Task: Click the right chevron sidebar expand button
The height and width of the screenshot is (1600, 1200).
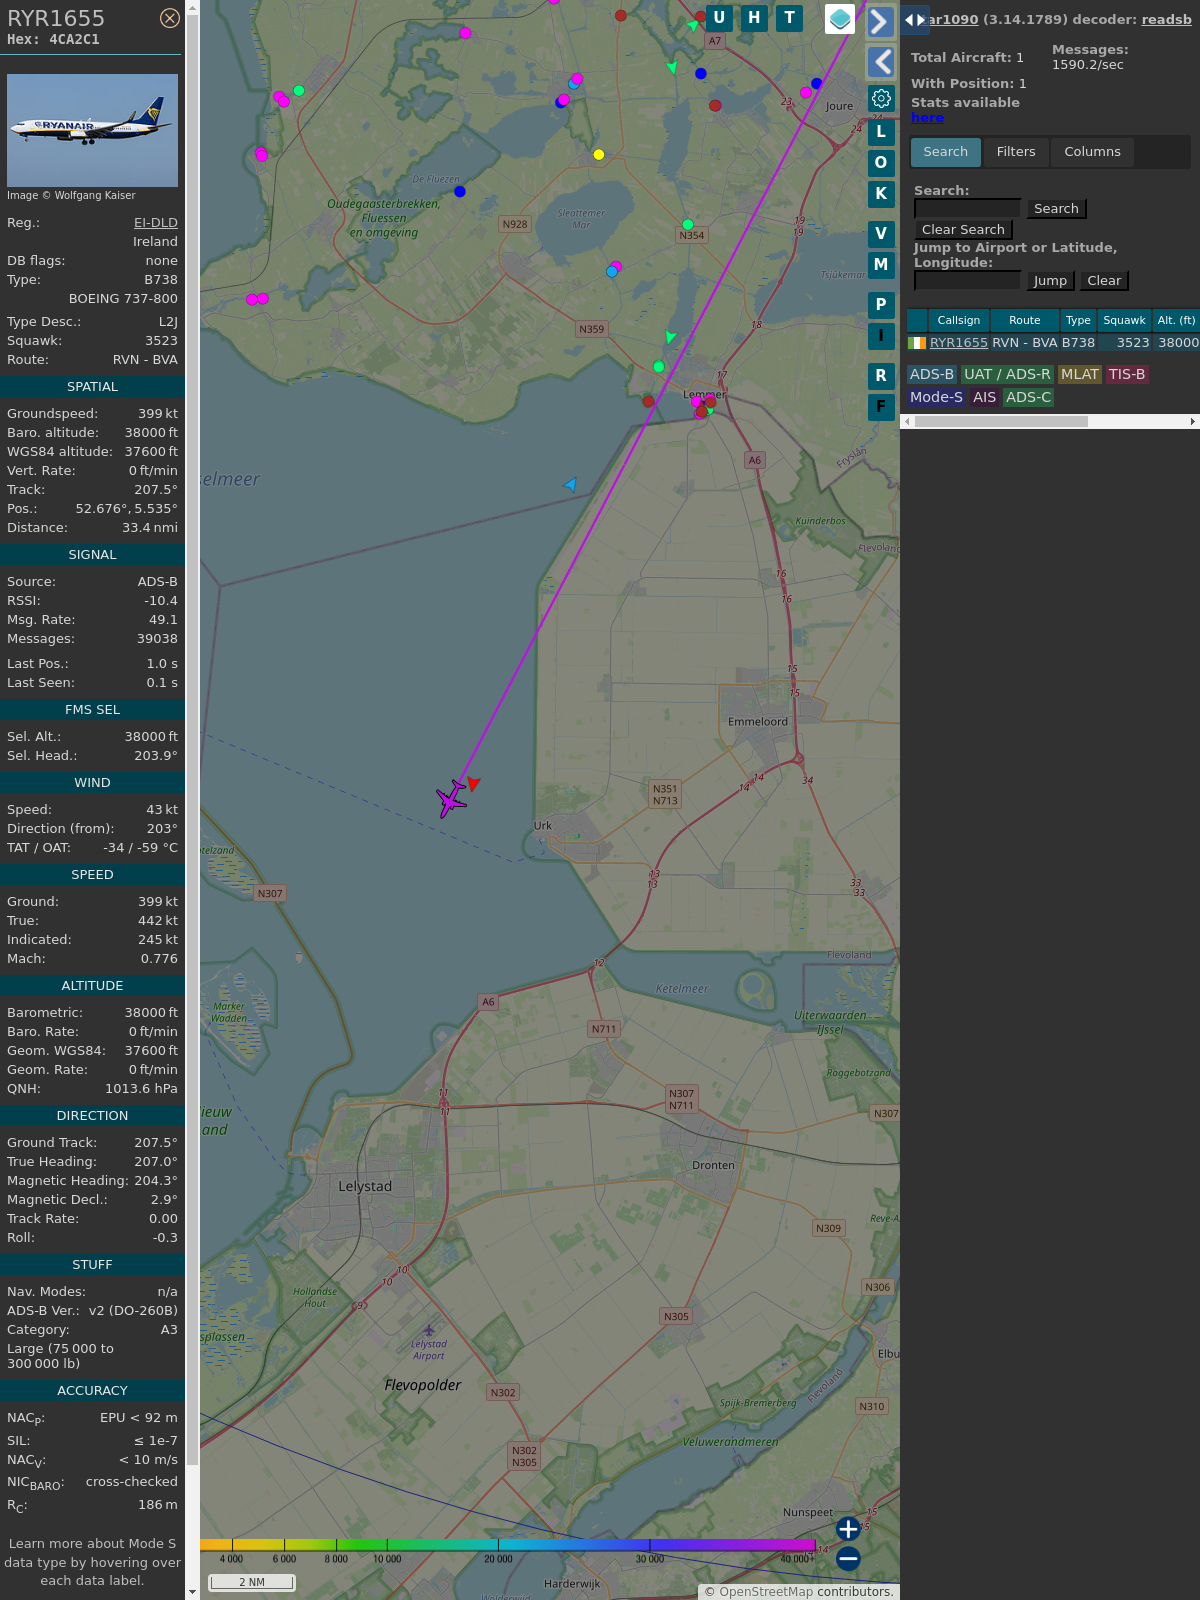Action: tap(880, 22)
